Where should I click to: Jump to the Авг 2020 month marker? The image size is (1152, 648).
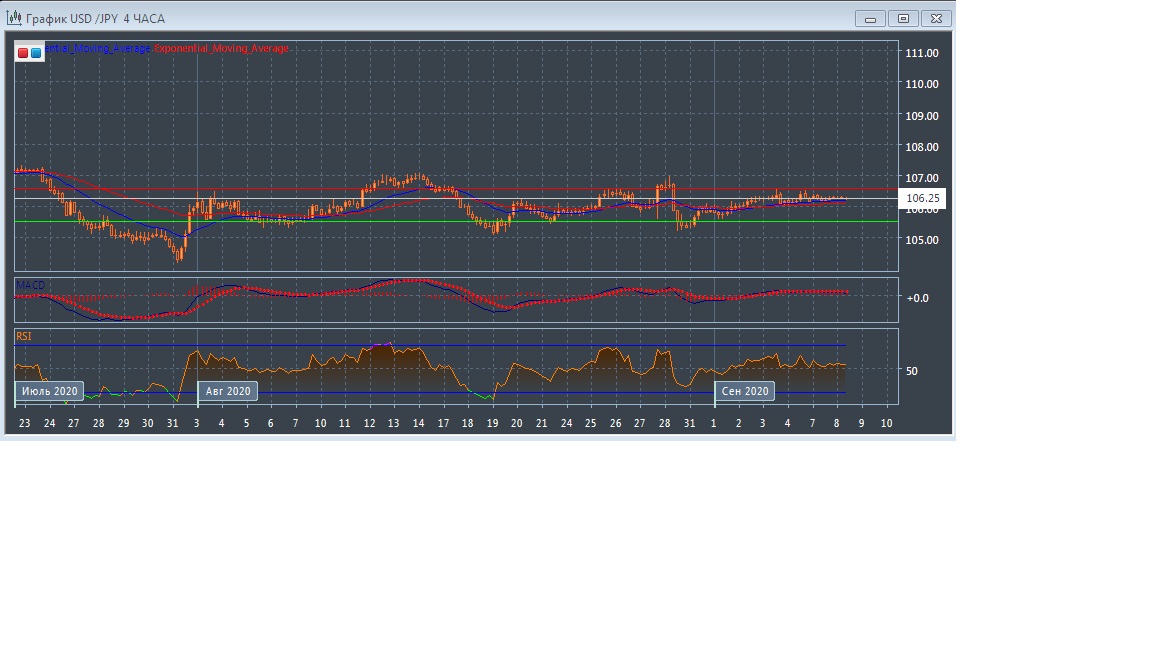pos(228,391)
